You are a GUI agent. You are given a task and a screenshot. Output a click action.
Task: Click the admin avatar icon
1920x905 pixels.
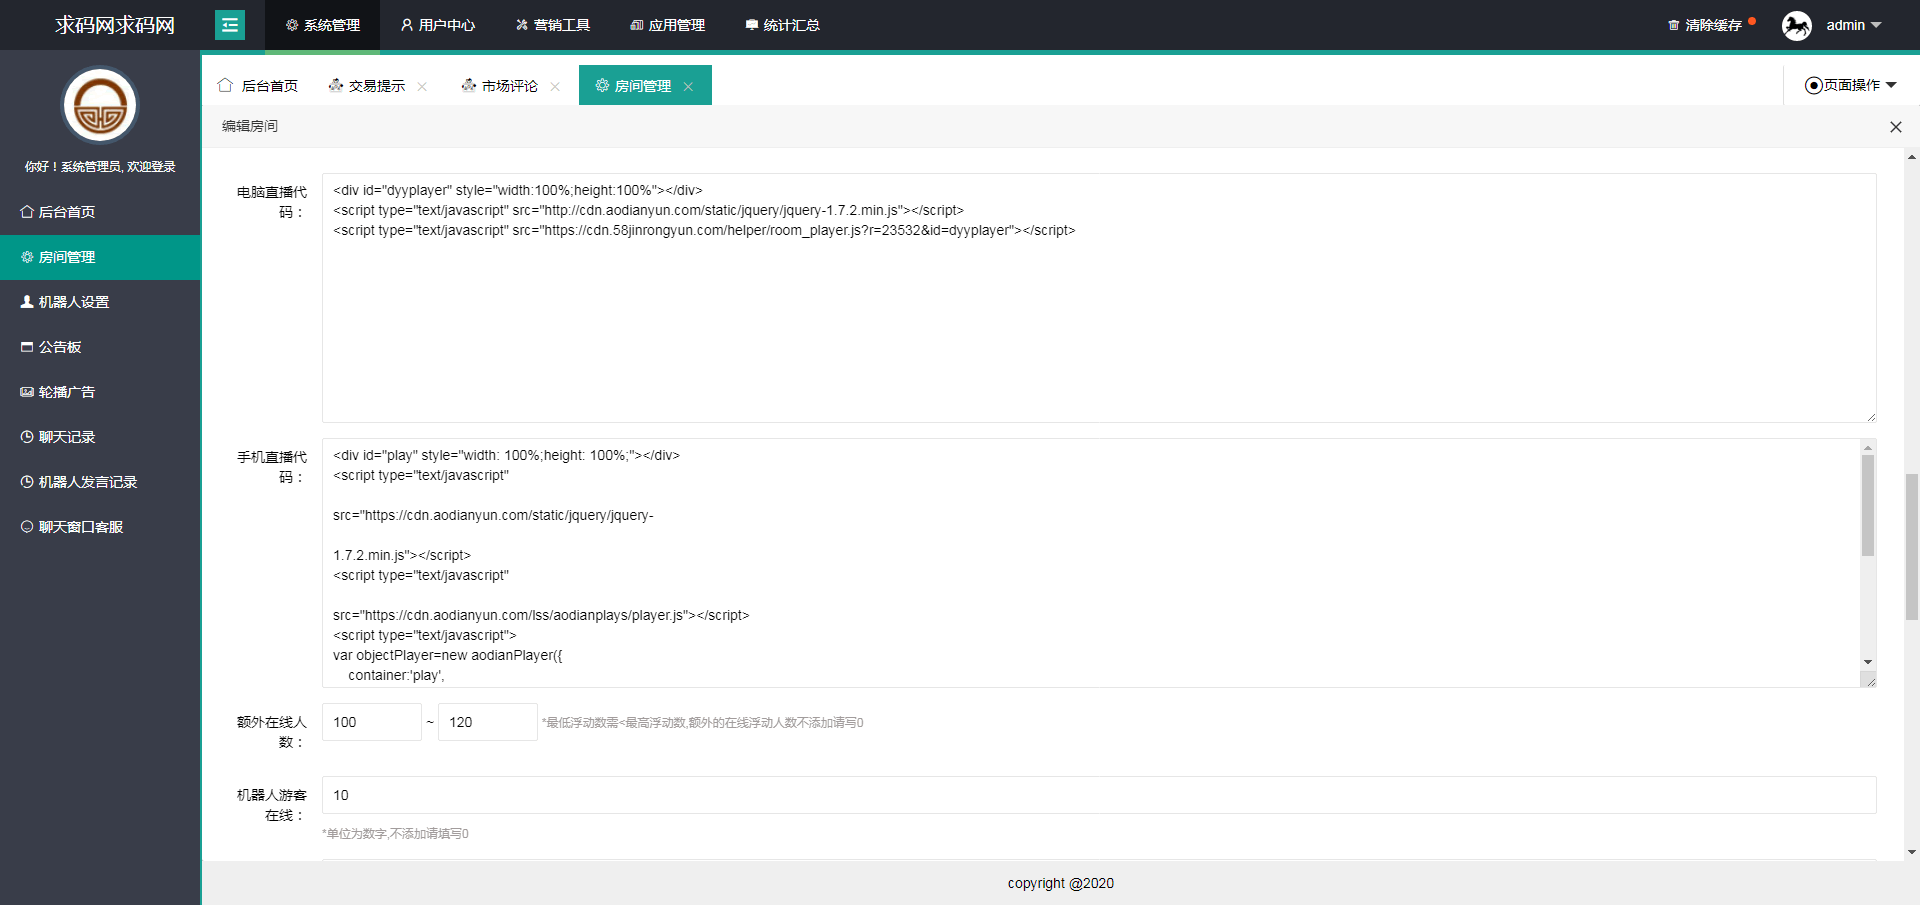click(x=1796, y=25)
